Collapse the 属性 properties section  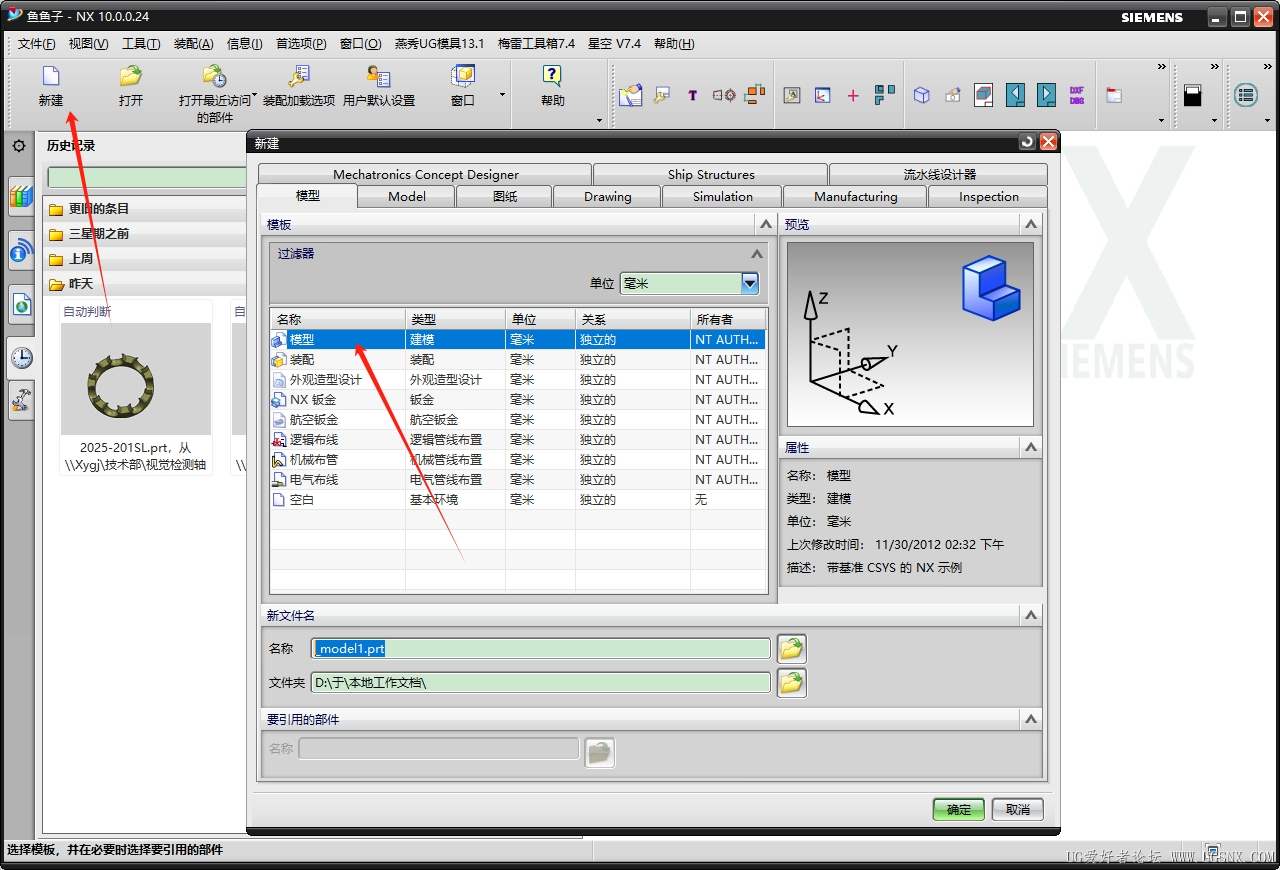[1032, 448]
